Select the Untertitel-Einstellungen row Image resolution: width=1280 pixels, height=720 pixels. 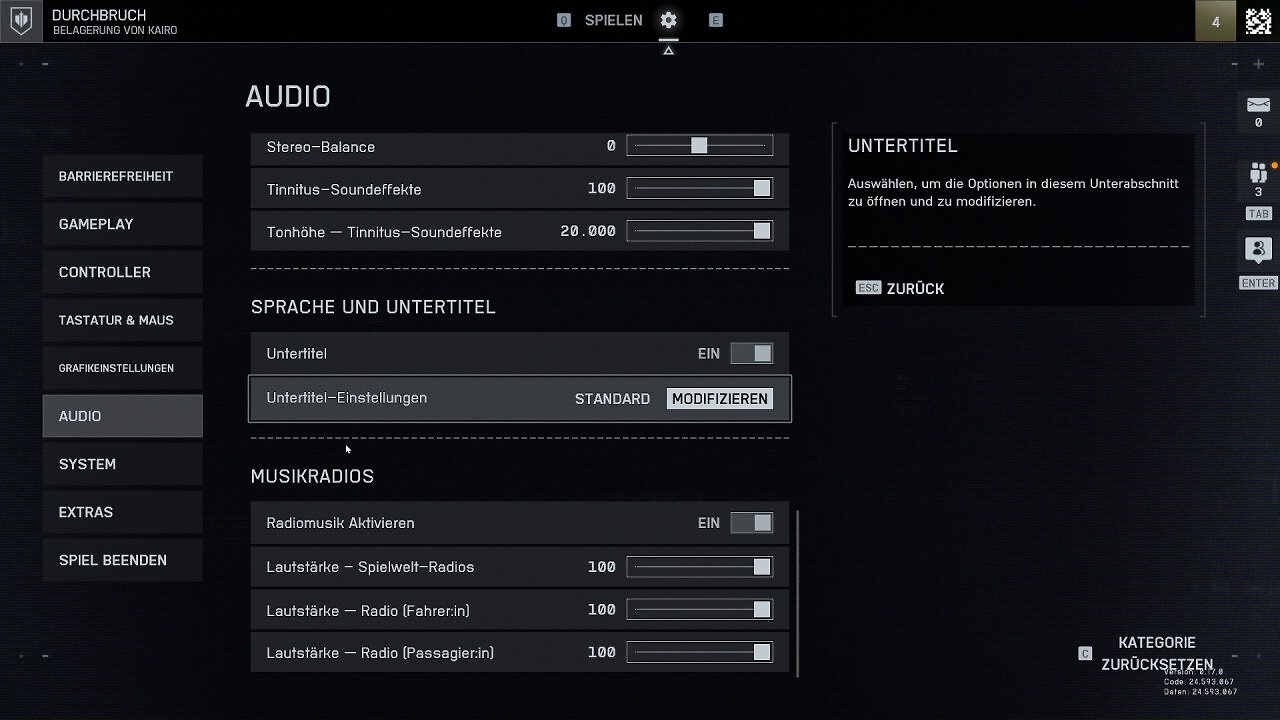click(x=519, y=398)
